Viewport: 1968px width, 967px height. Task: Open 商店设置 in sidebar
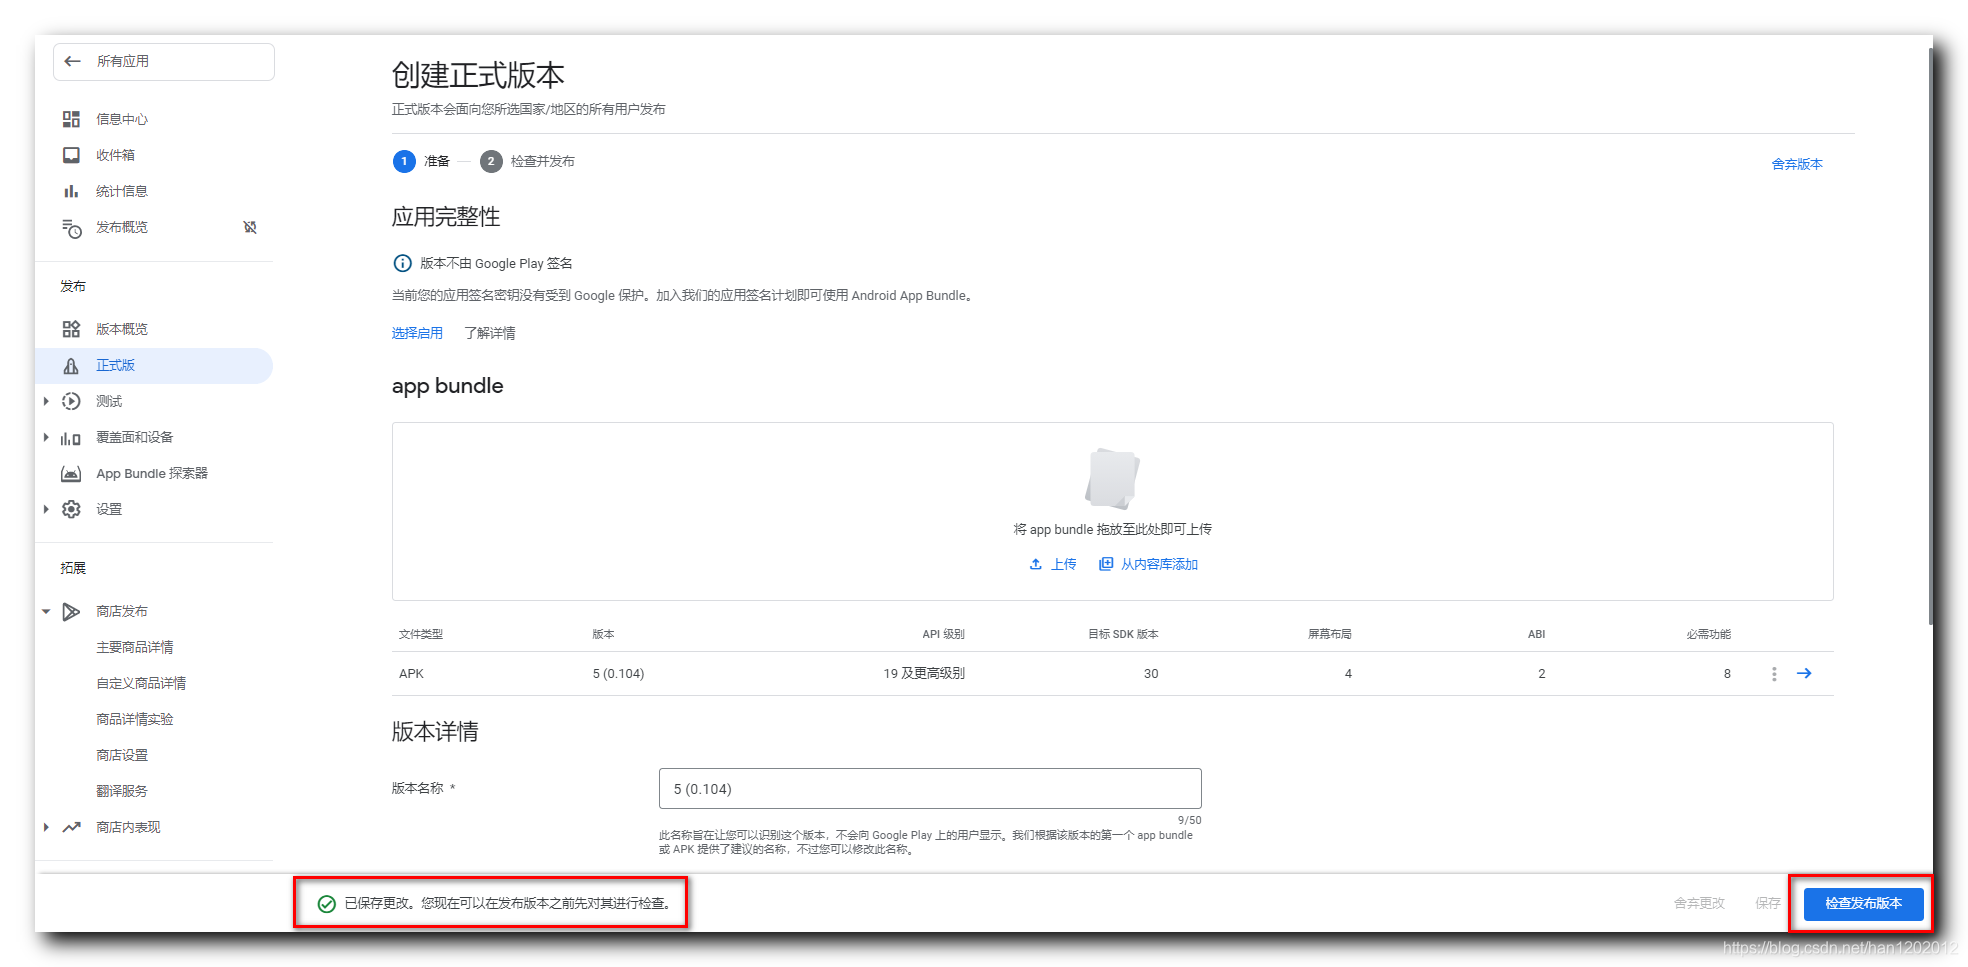122,755
